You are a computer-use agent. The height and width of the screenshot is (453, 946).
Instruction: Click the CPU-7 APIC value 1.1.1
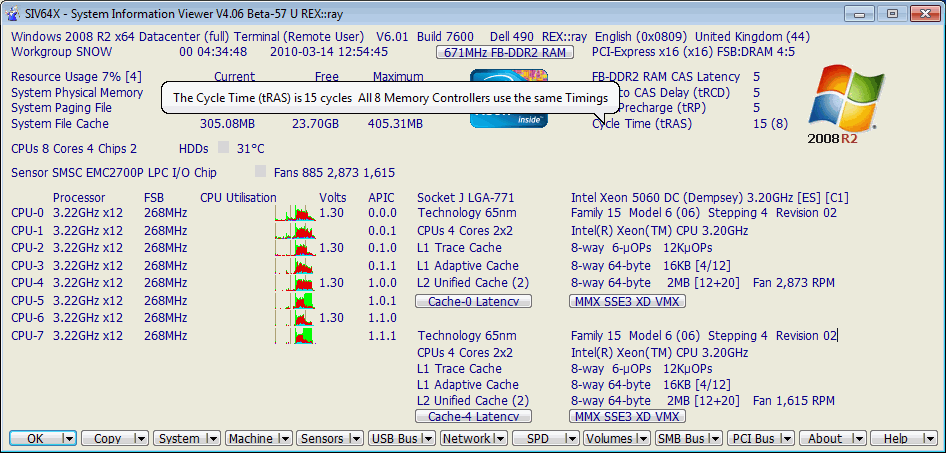coord(383,336)
